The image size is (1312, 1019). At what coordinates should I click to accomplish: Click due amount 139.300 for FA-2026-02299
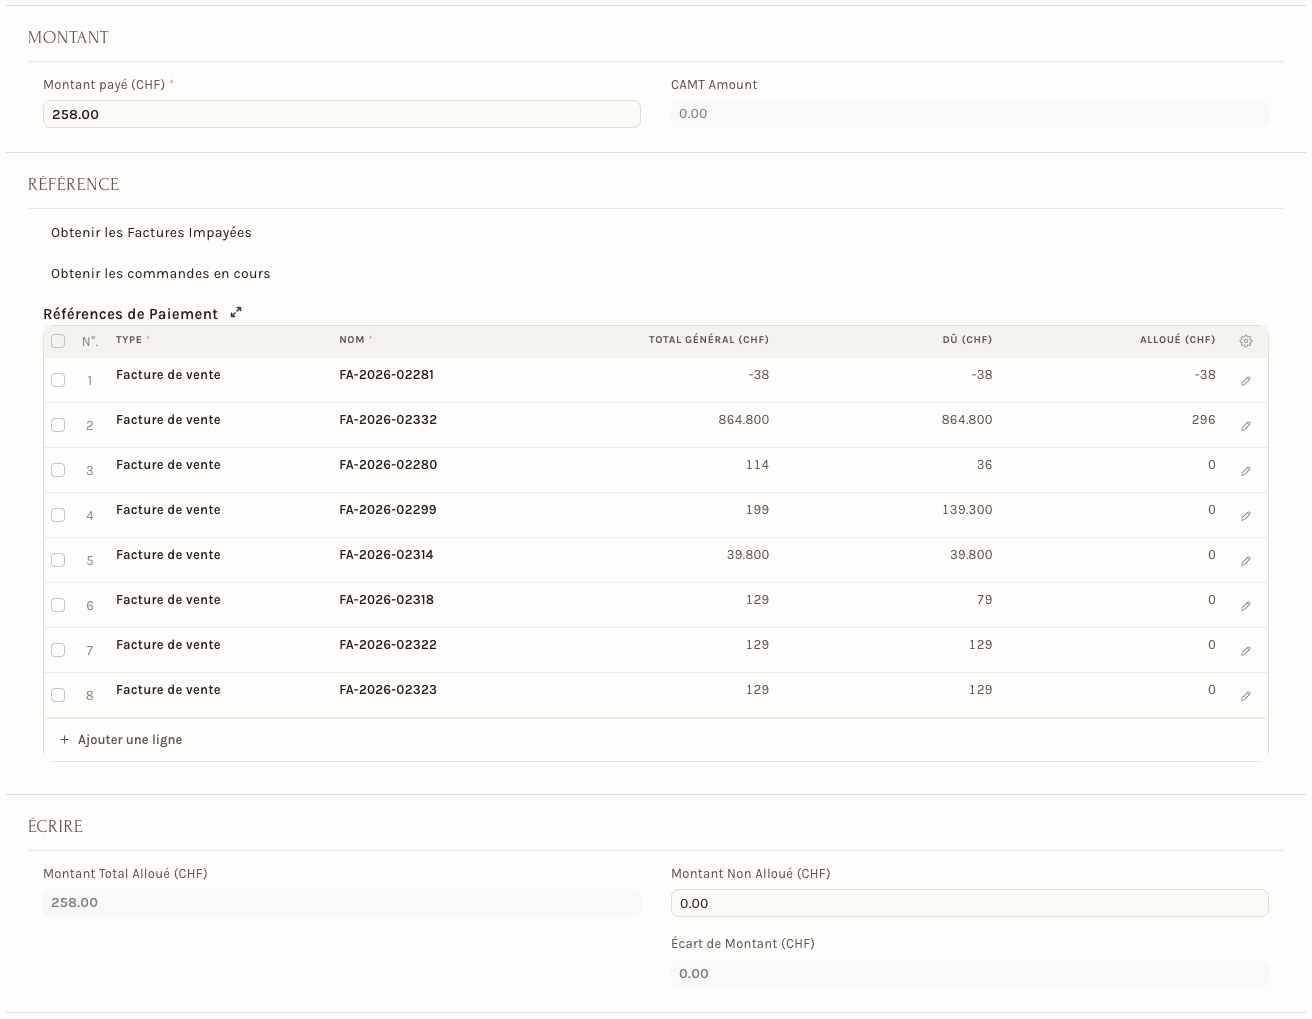[x=967, y=510]
